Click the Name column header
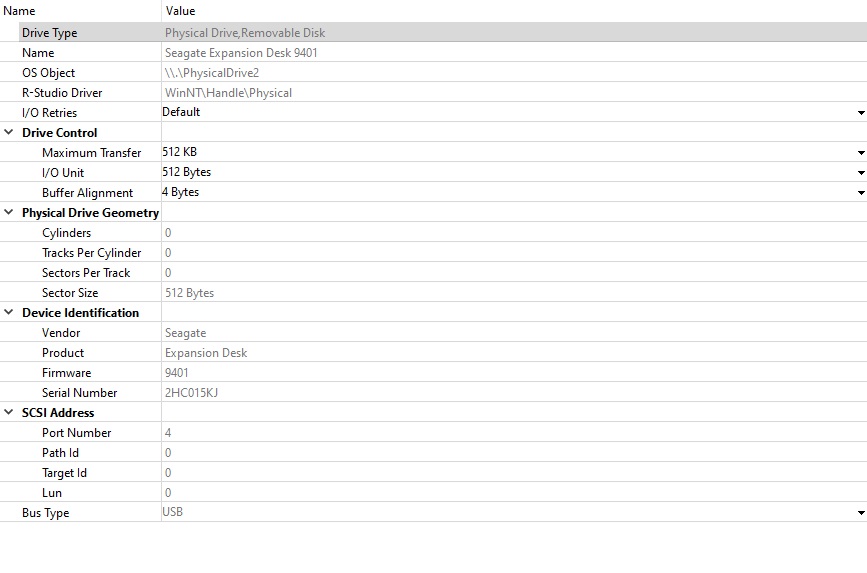Image resolution: width=867 pixels, height=573 pixels. (19, 11)
